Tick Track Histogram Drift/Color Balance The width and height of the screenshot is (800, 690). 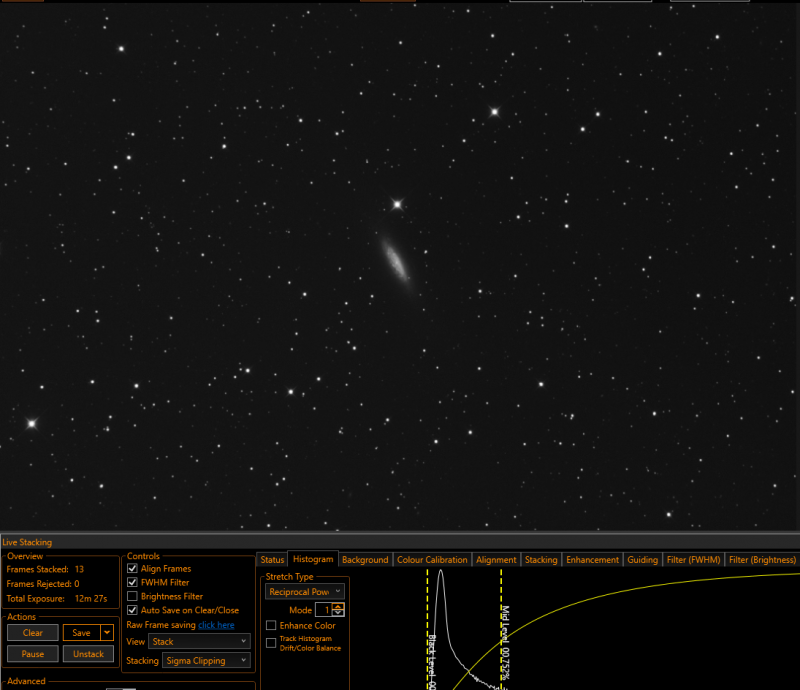271,643
